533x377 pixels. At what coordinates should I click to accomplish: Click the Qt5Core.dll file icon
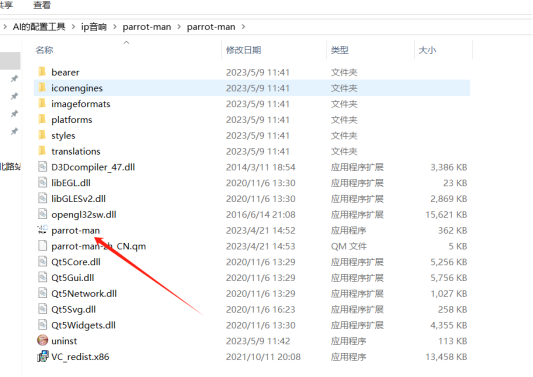pyautogui.click(x=42, y=262)
